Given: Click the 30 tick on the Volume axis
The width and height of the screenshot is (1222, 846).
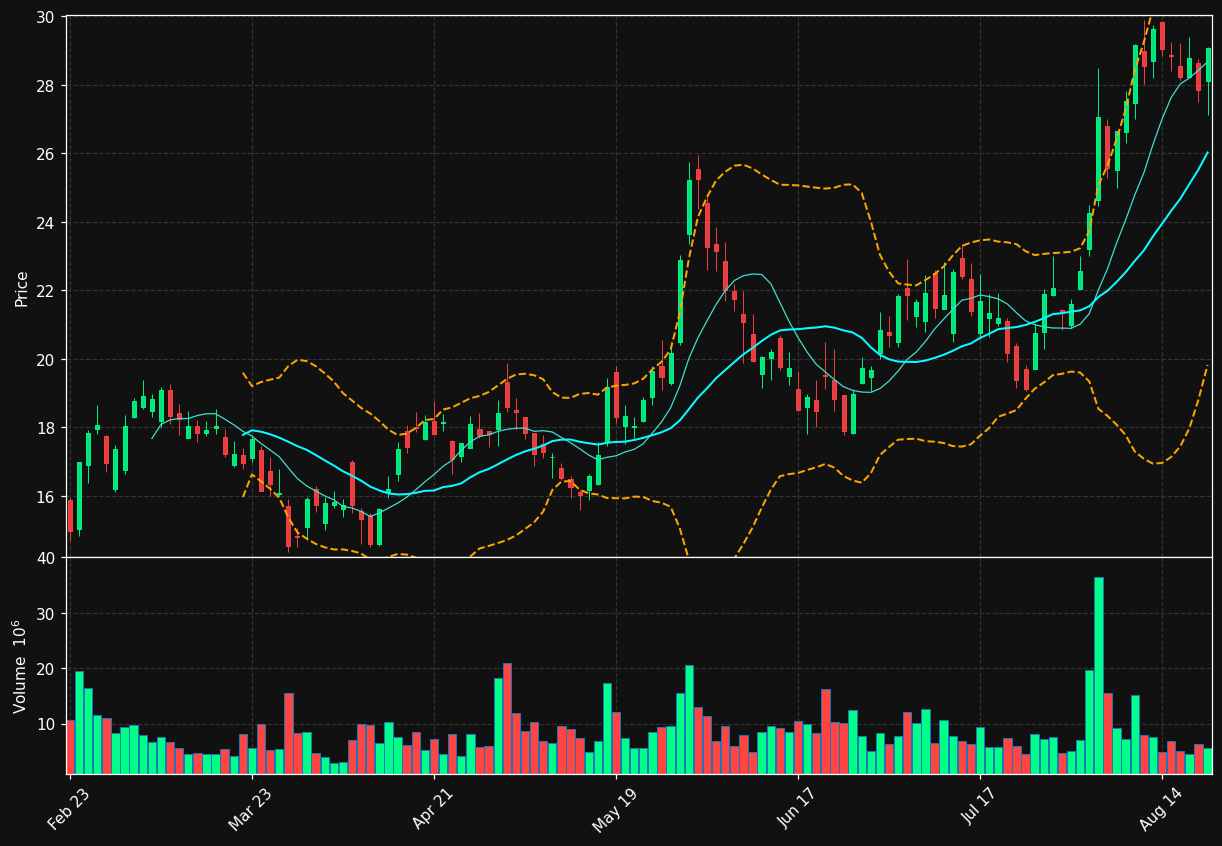Looking at the screenshot, I should click(x=48, y=614).
